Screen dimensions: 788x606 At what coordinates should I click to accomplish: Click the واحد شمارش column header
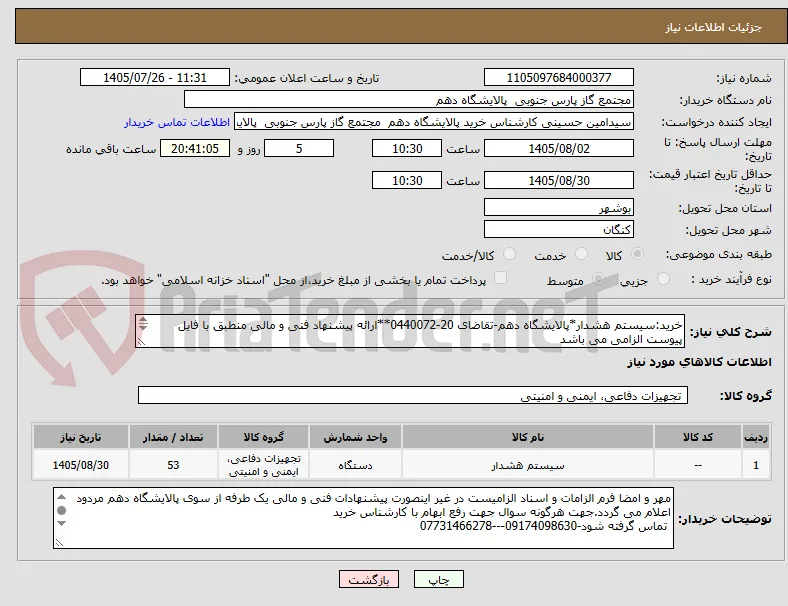coord(355,437)
